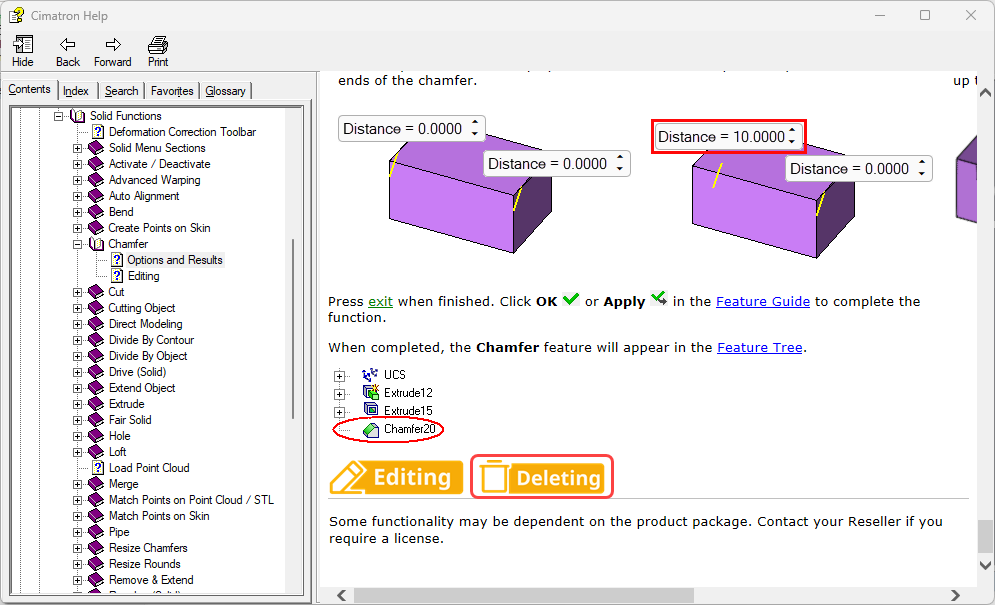Click the Chamfer20 feature icon

(x=371, y=430)
